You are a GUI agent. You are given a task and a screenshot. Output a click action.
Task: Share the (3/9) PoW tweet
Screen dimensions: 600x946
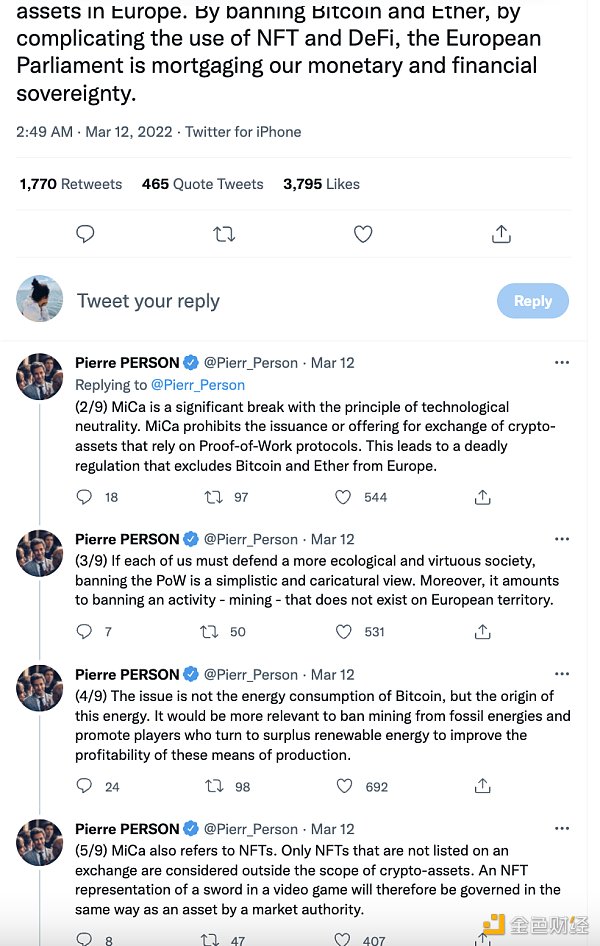click(483, 632)
